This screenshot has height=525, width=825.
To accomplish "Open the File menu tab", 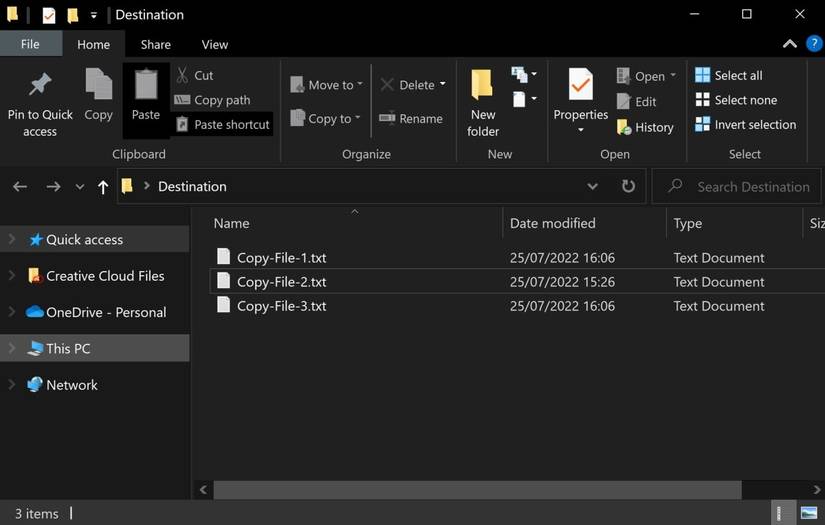I will pos(30,44).
